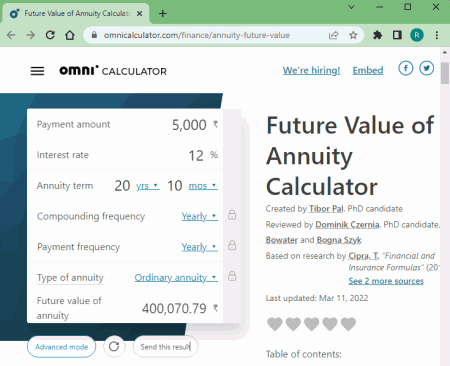Click the We're hiring! link

(311, 70)
